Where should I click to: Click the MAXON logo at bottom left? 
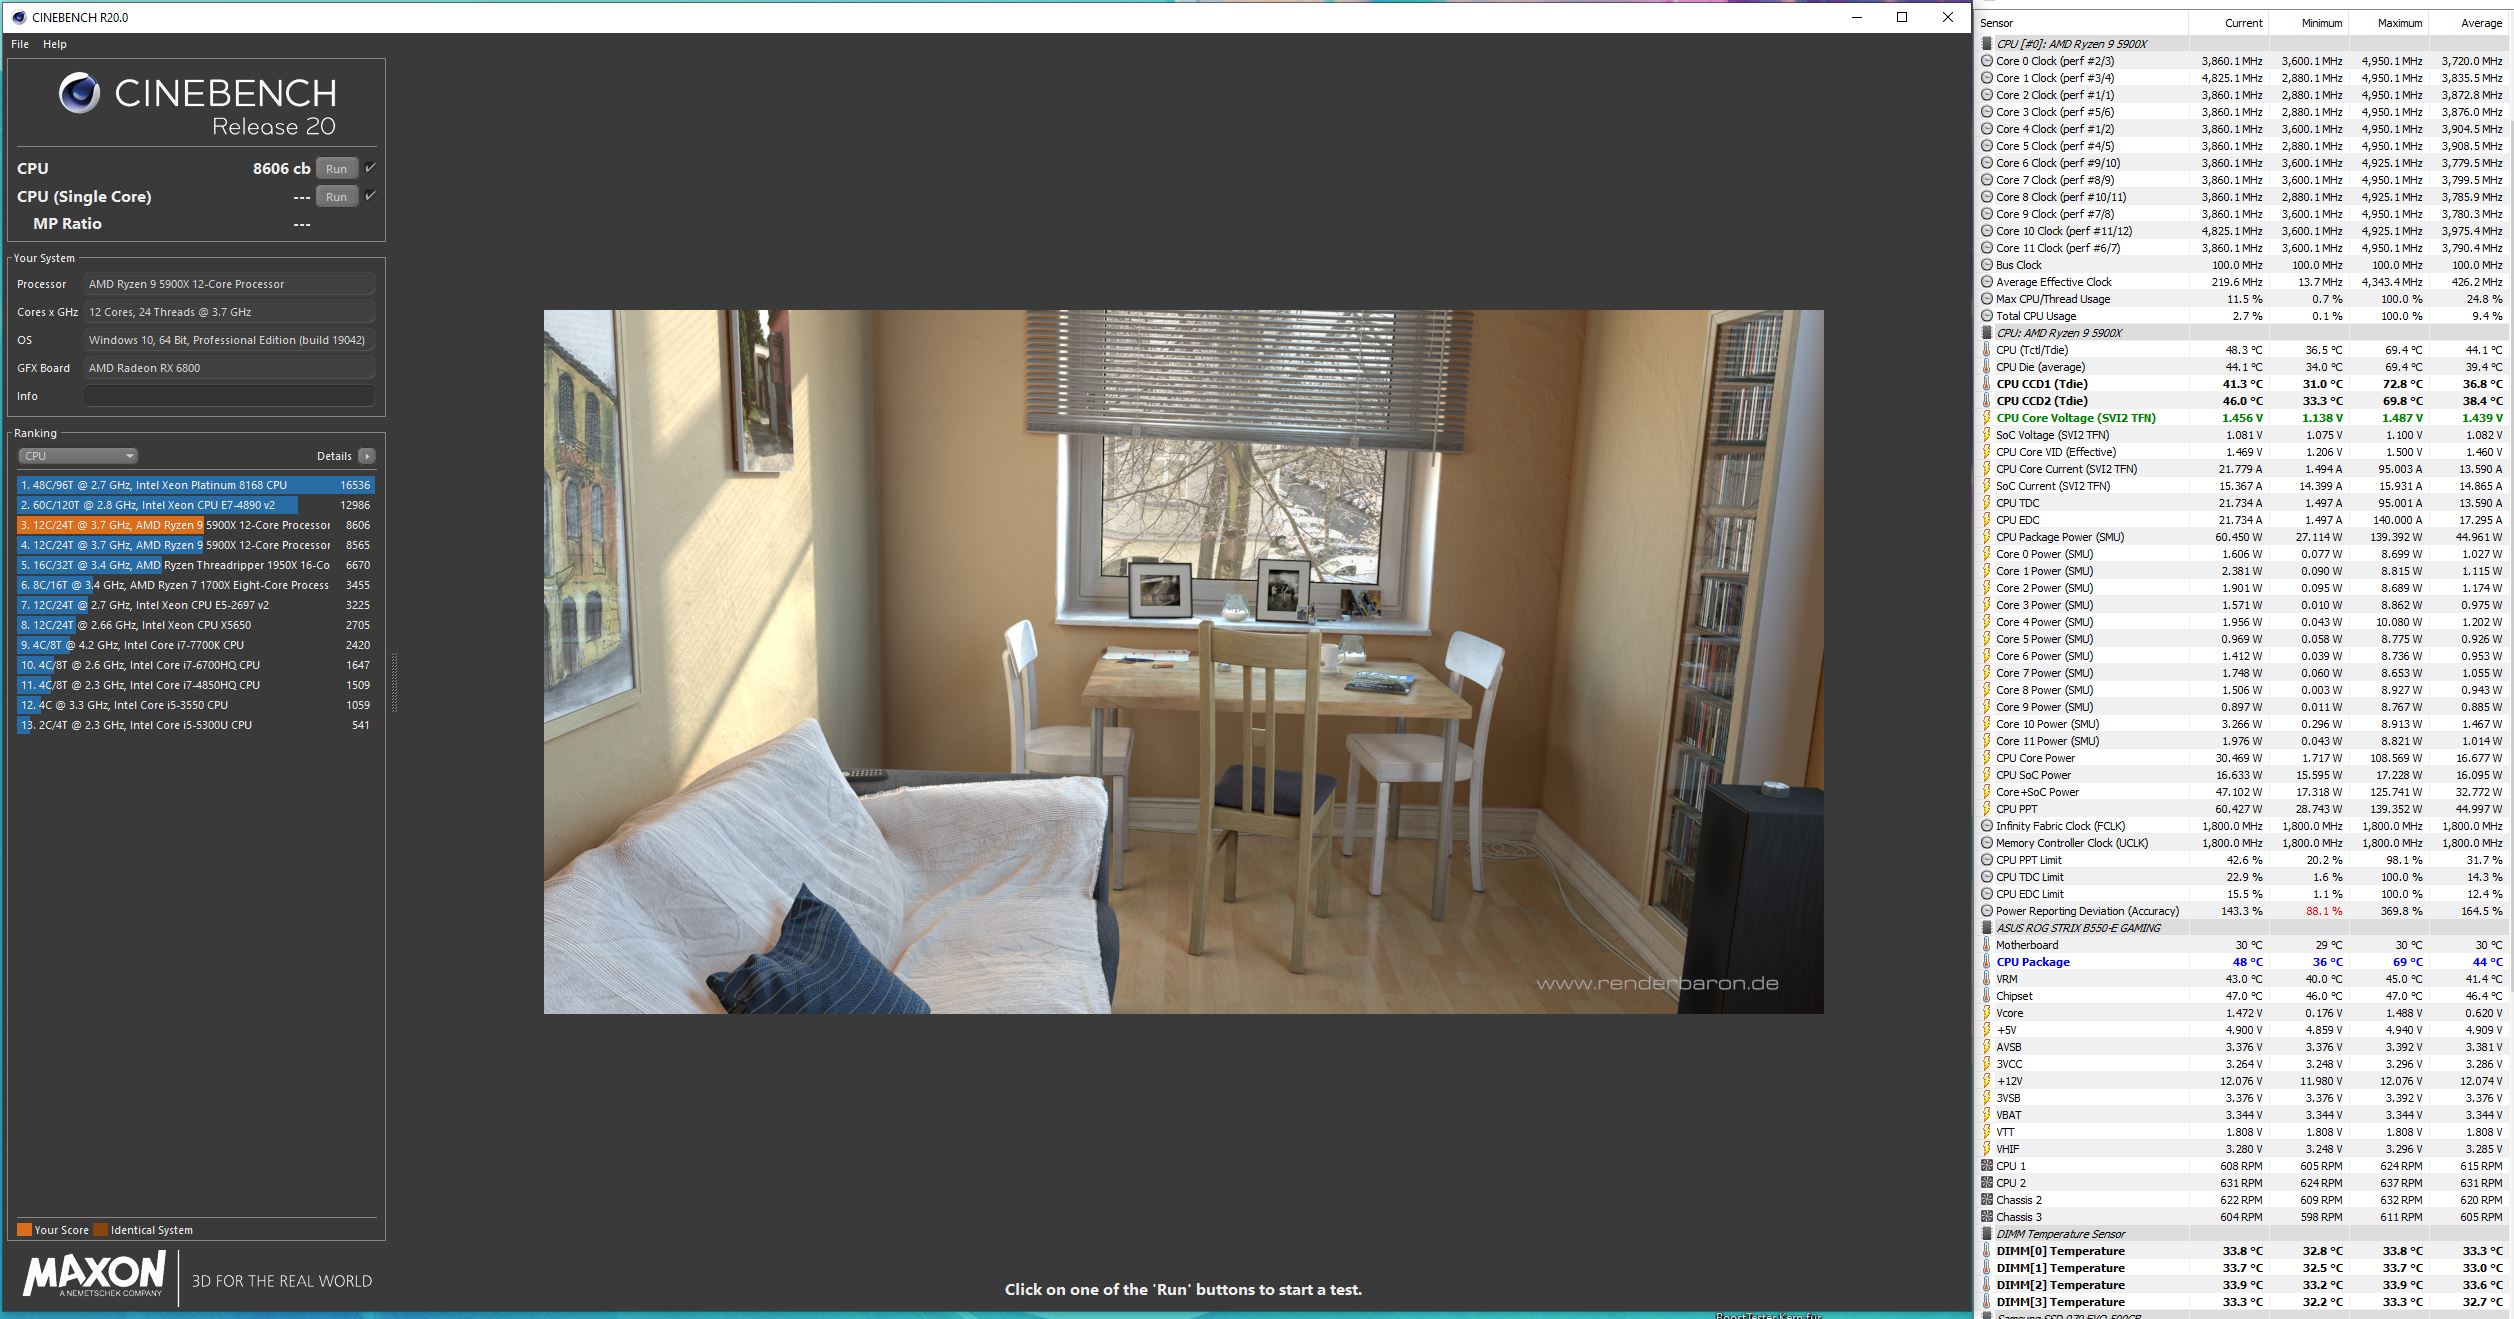coord(94,1275)
